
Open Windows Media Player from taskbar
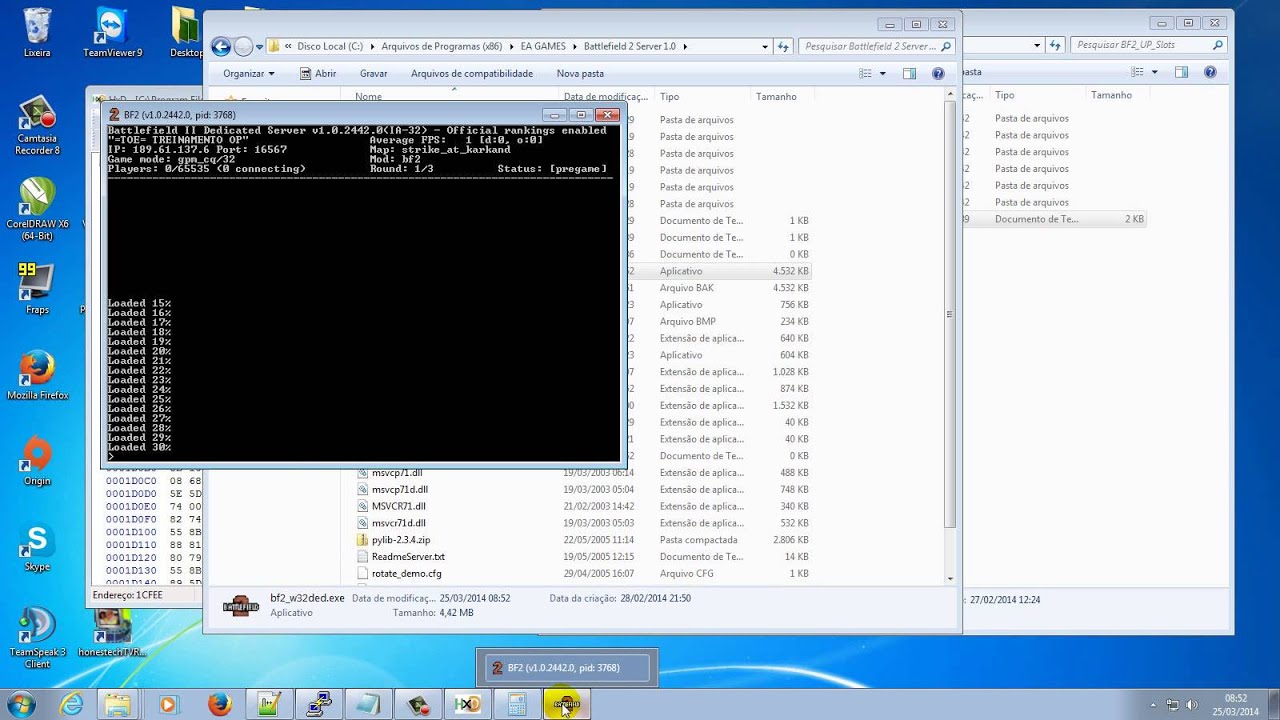click(169, 704)
